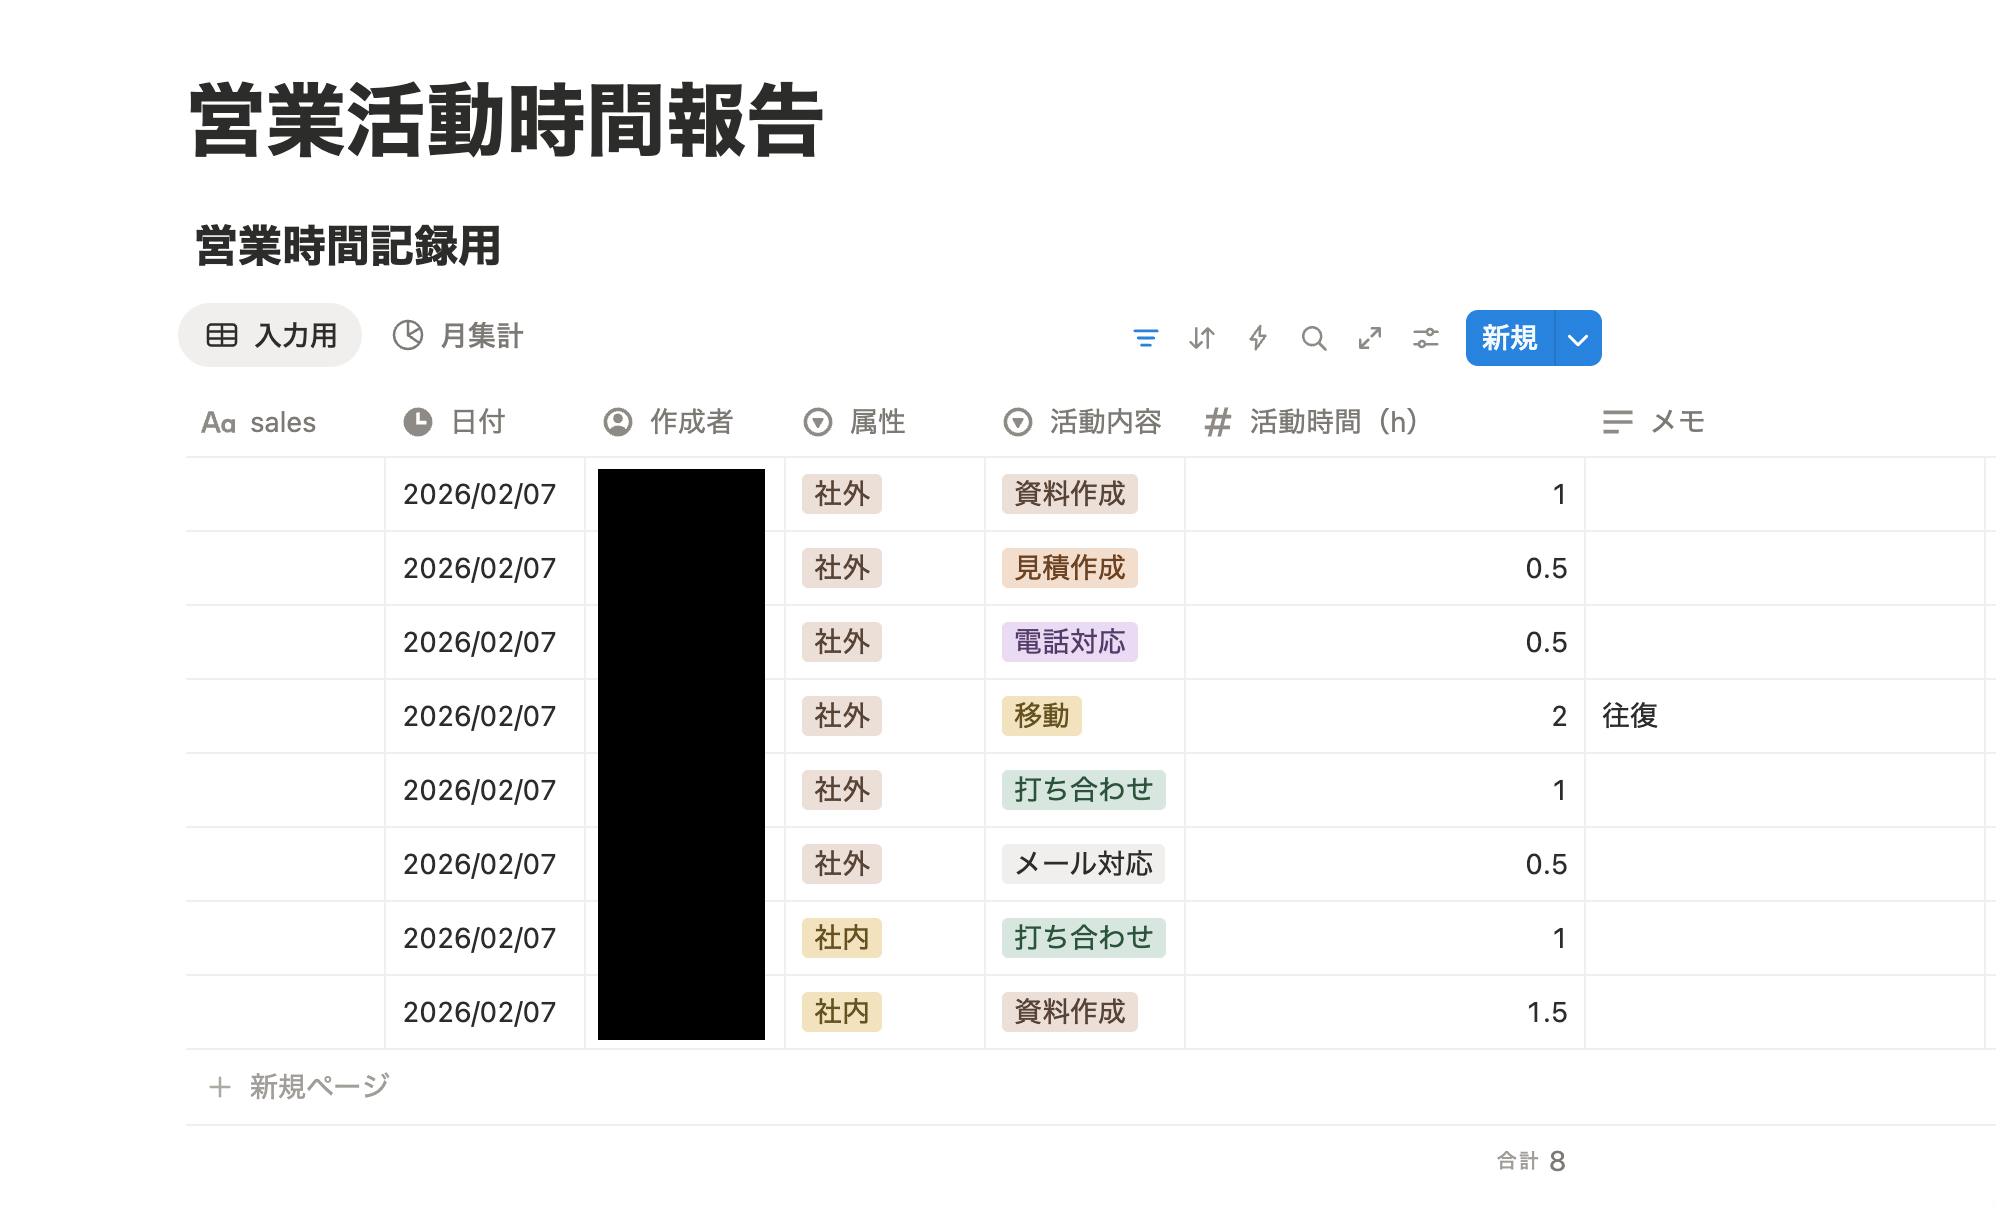Open the 活動内容 column property dropdown
The width and height of the screenshot is (1996, 1206).
[x=1016, y=422]
